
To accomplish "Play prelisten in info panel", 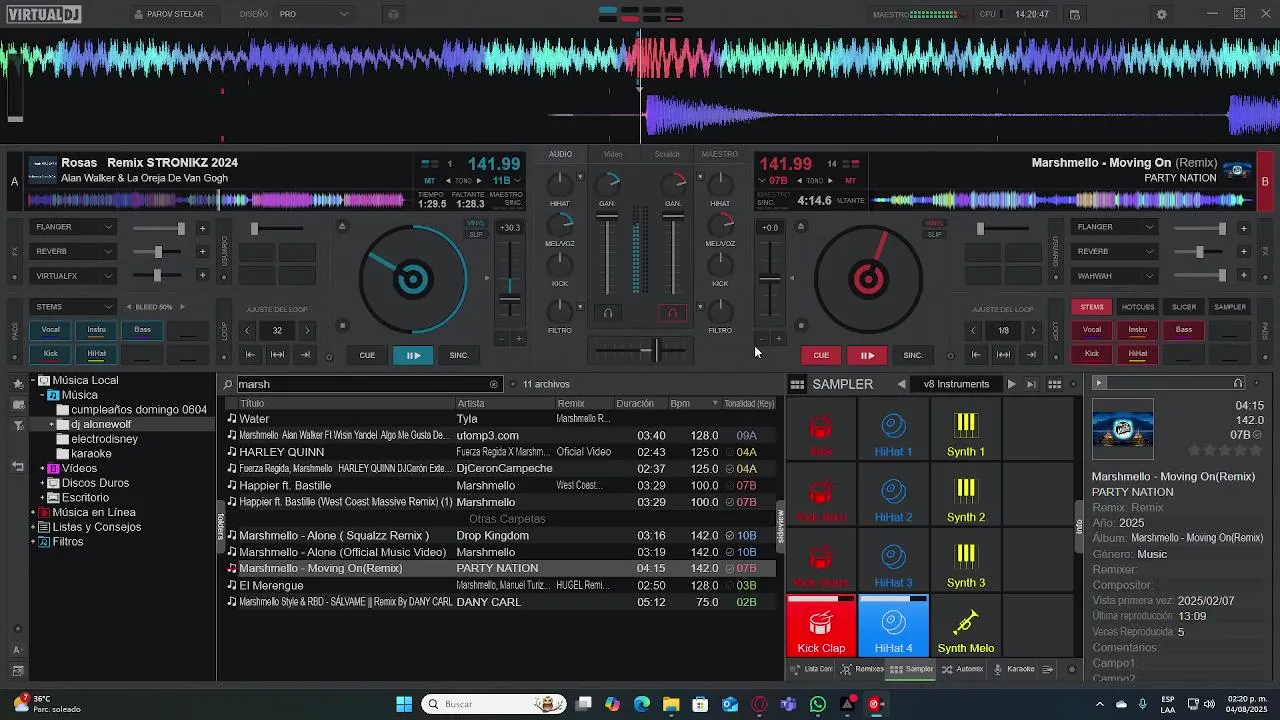I will (1098, 383).
